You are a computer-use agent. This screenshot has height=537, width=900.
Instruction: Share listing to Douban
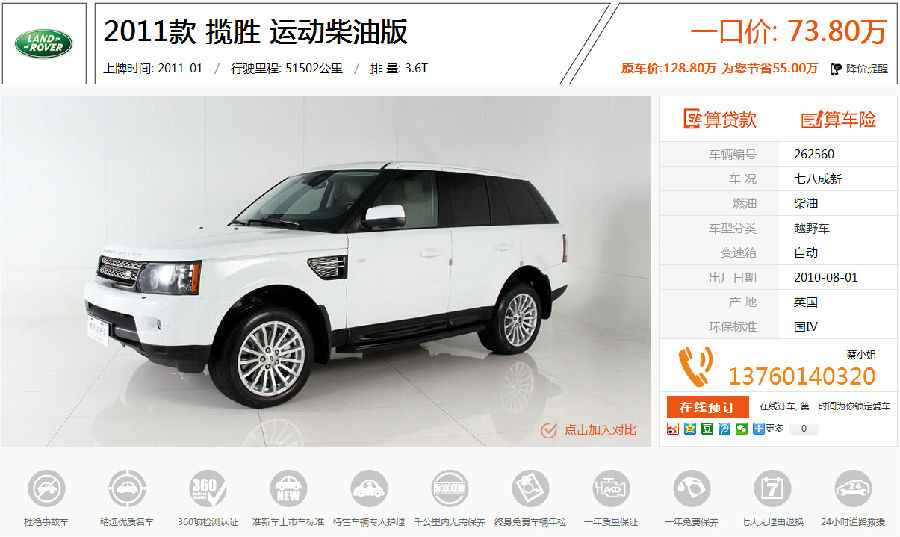tap(707, 429)
